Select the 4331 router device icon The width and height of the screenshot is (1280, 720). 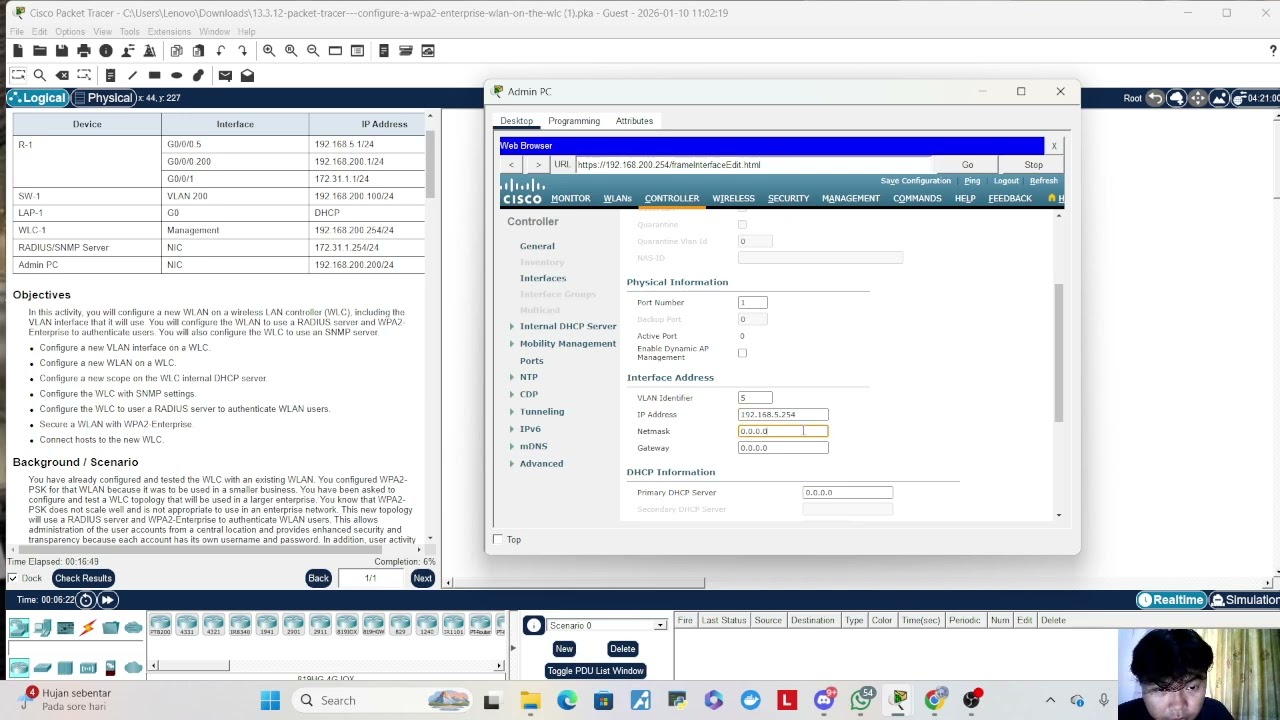(187, 626)
